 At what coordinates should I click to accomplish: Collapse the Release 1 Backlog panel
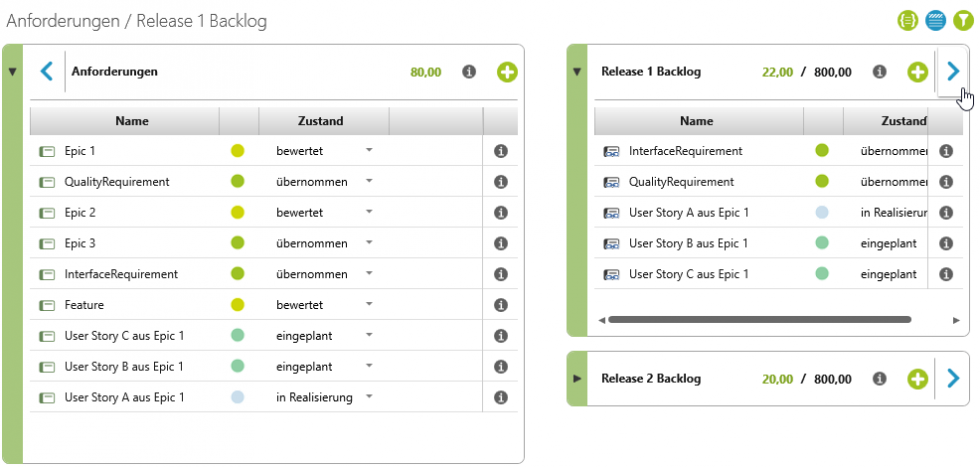point(577,72)
